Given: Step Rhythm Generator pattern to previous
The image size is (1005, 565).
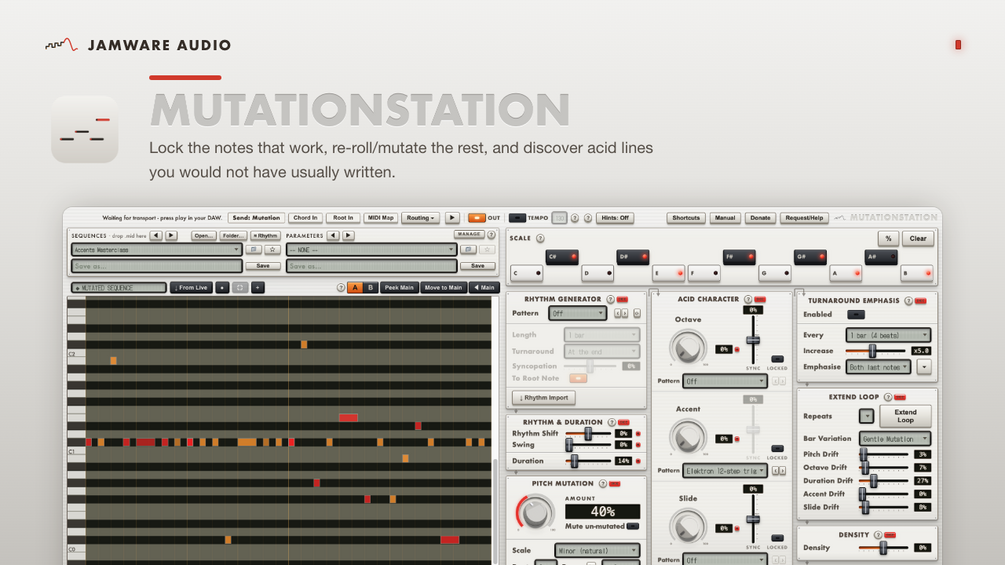Looking at the screenshot, I should [x=618, y=313].
